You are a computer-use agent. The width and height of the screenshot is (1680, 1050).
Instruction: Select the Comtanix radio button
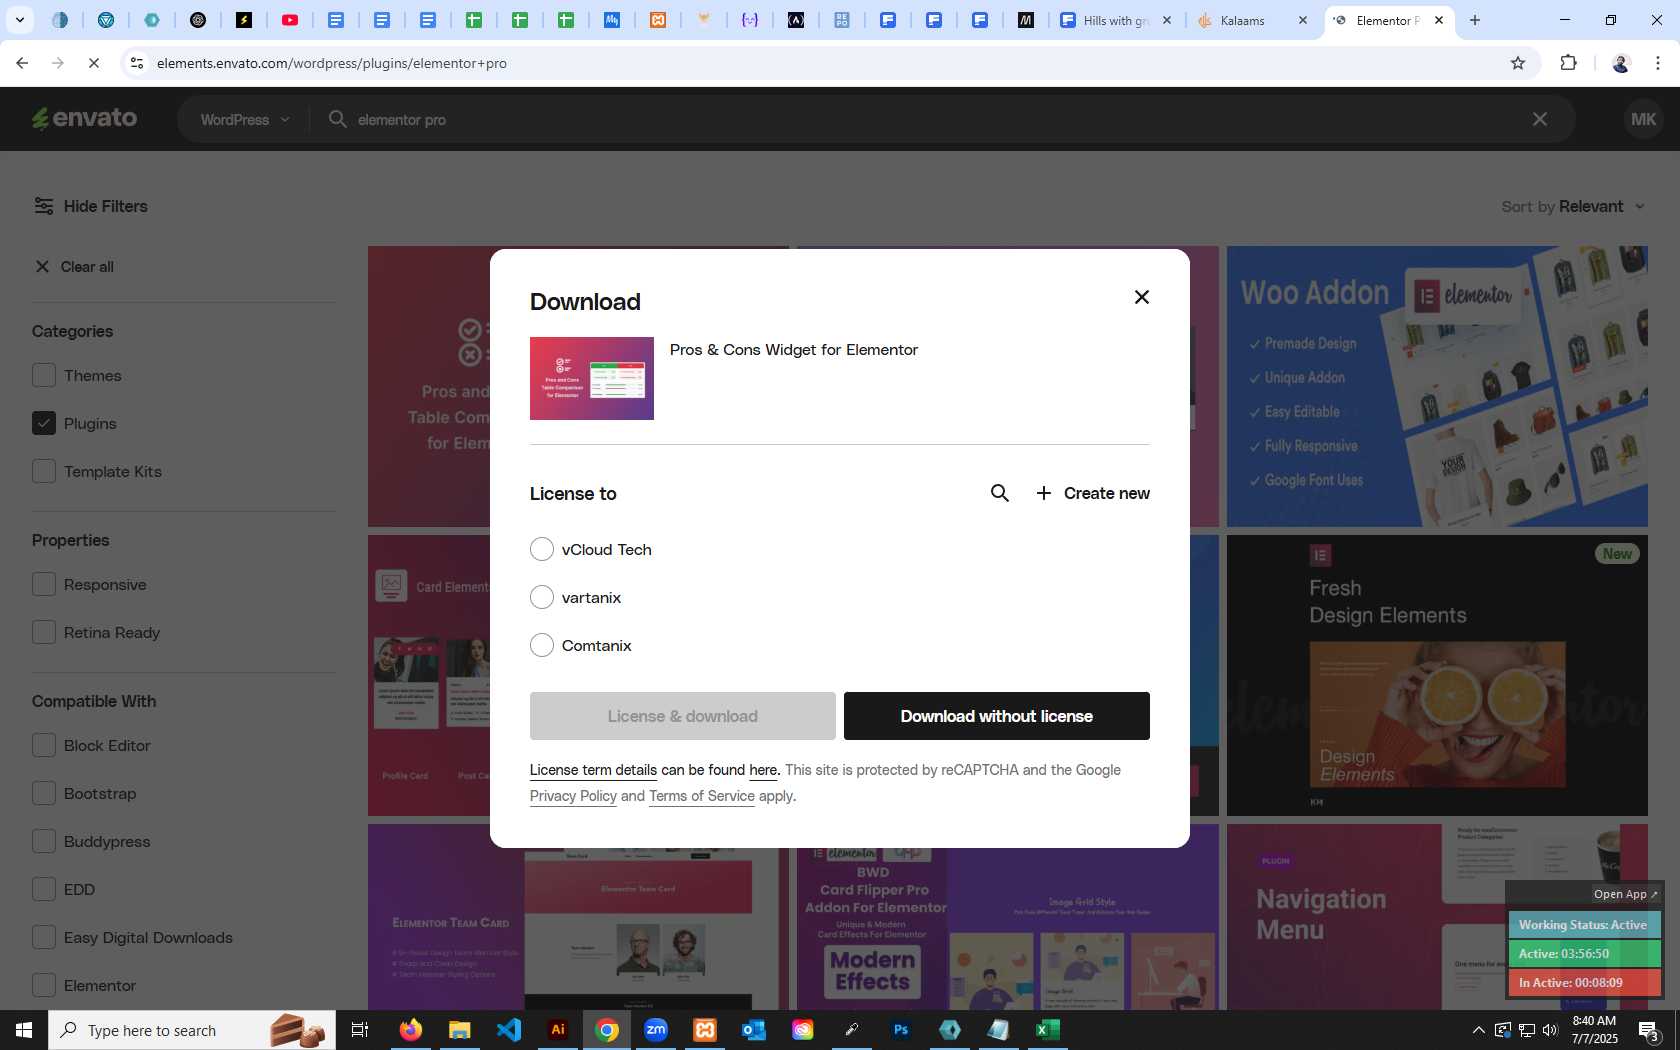pyautogui.click(x=542, y=645)
